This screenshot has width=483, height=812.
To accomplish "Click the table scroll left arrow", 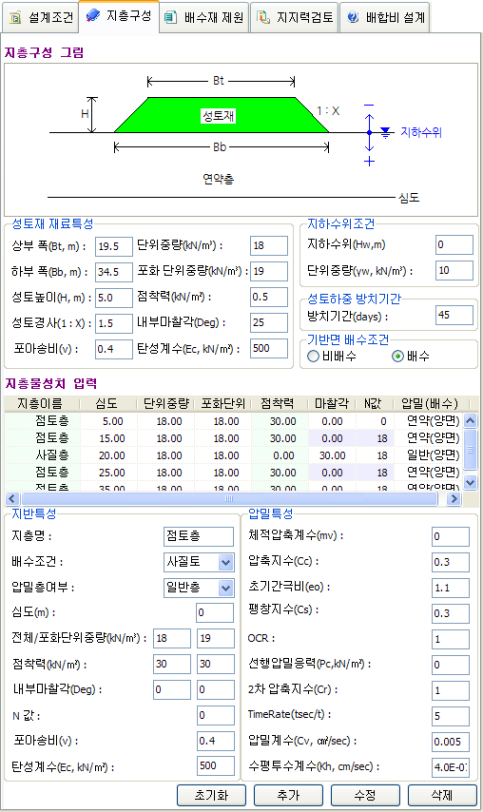I will 12,499.
